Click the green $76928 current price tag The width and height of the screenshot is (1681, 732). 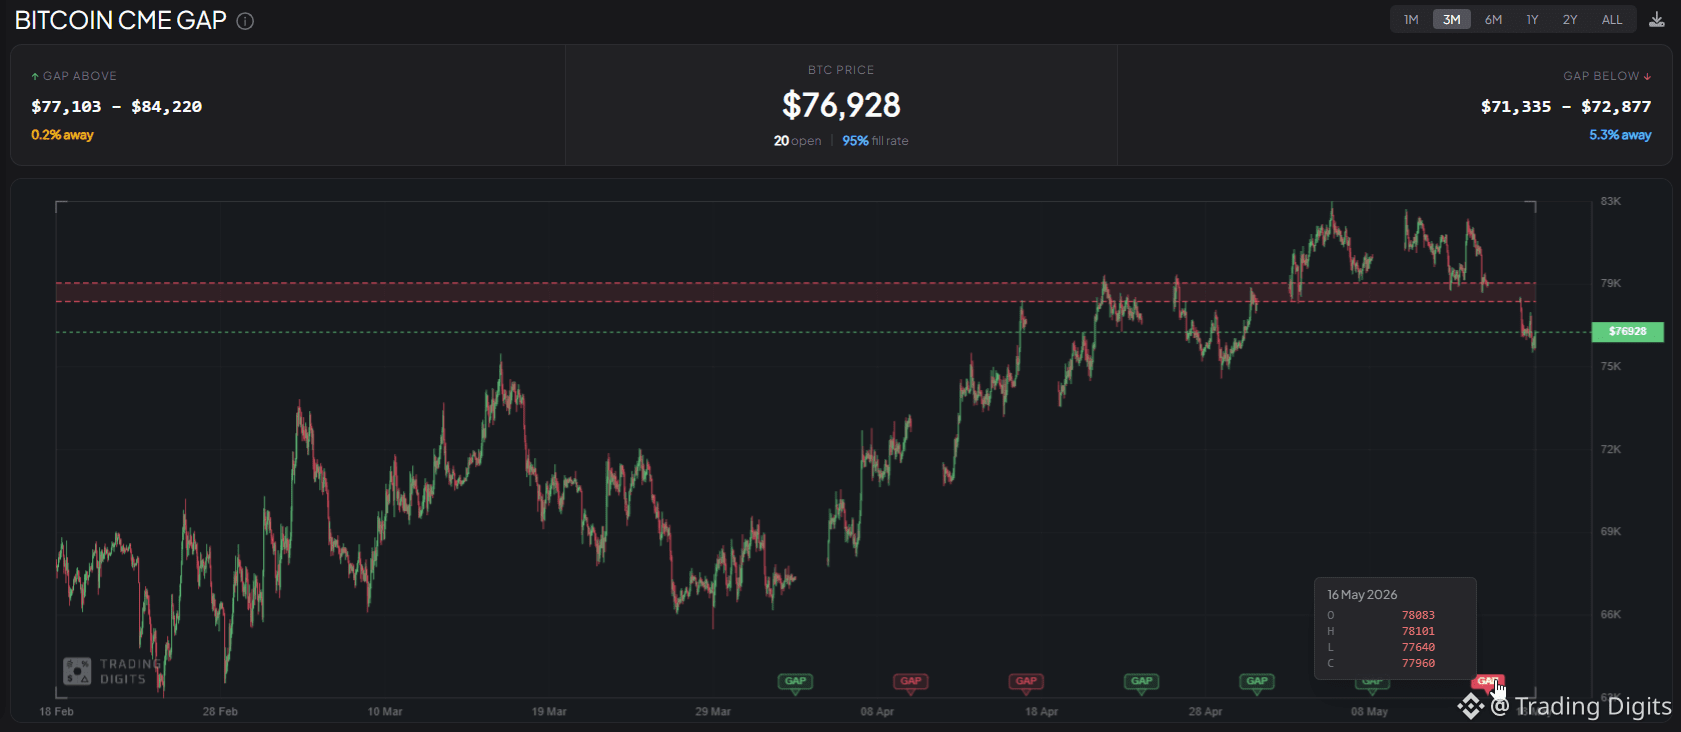1627,332
